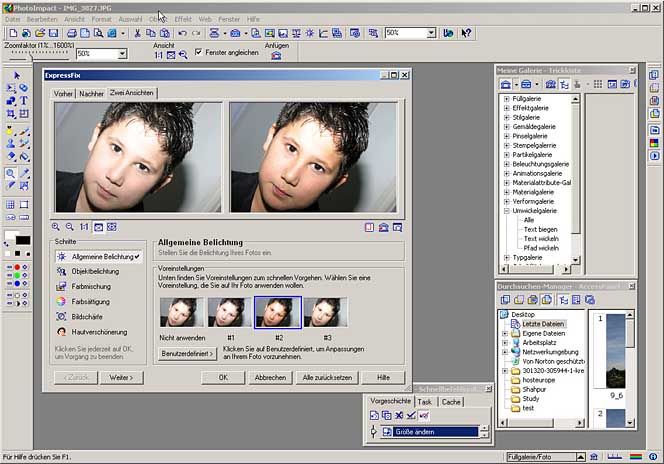The width and height of the screenshot is (664, 464).
Task: Toggle the Fenster angleichen checkbox
Action: pyautogui.click(x=198, y=52)
